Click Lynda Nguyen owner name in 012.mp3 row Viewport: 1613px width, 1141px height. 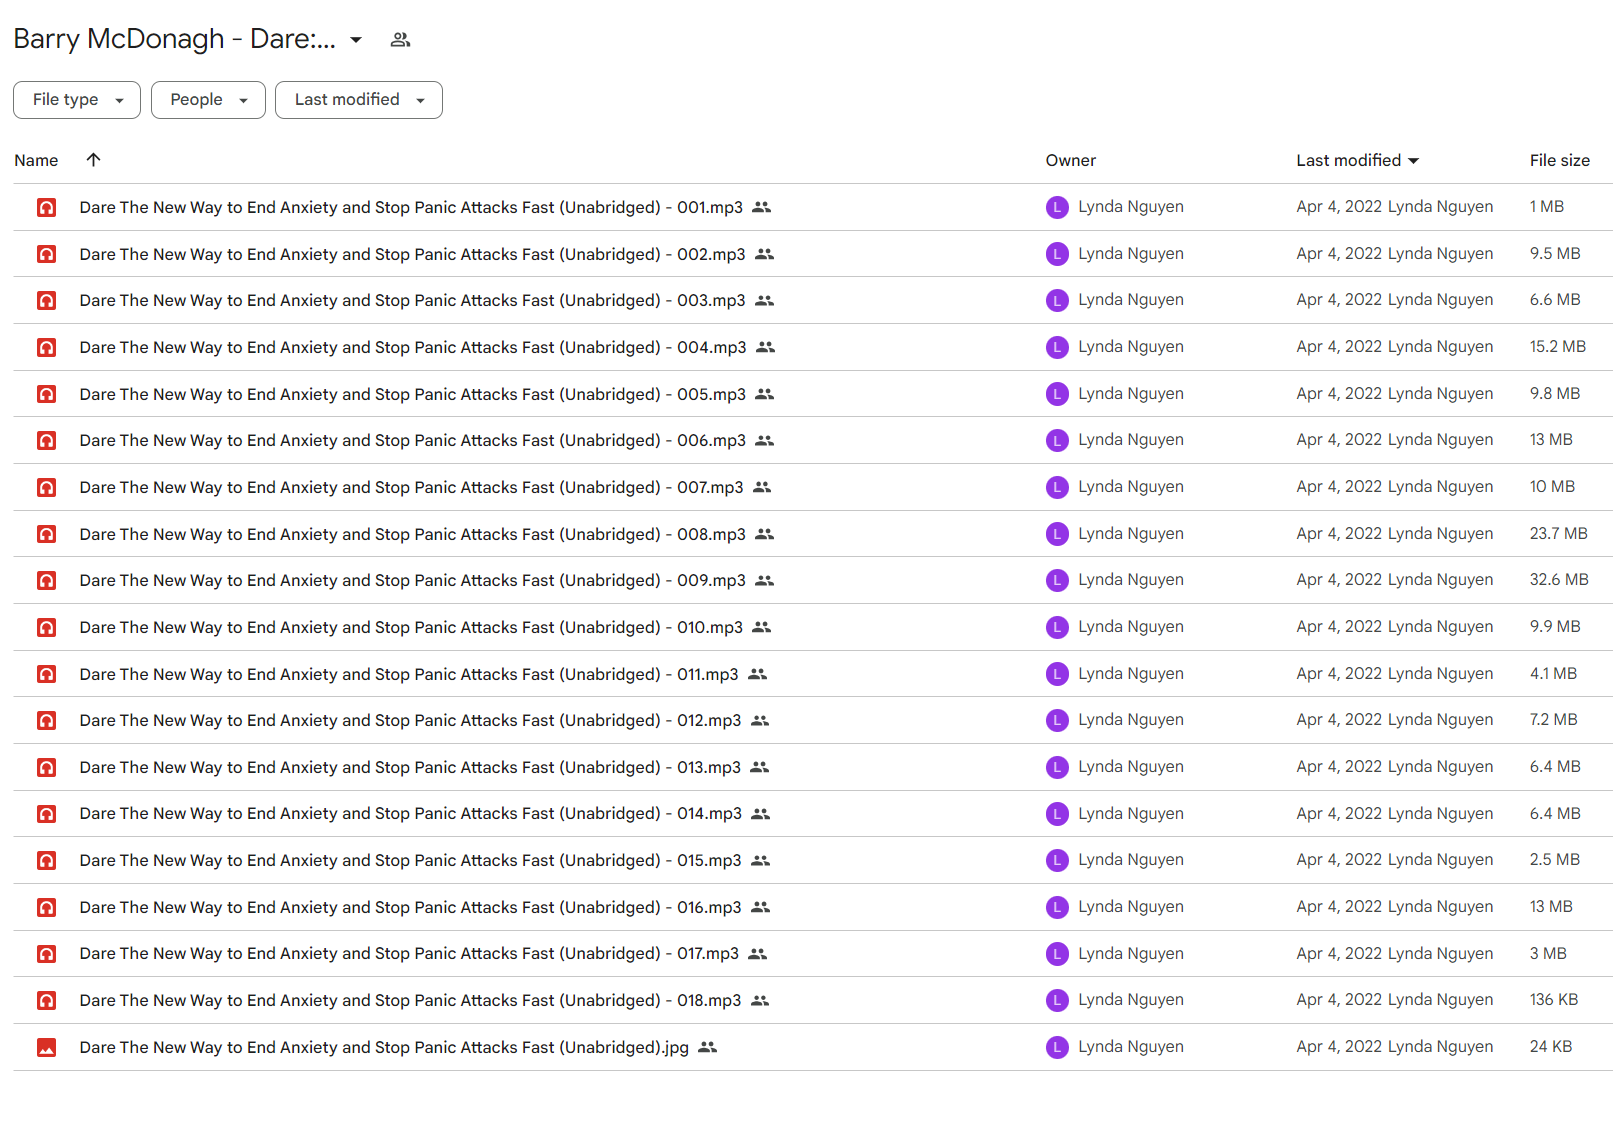(1131, 720)
